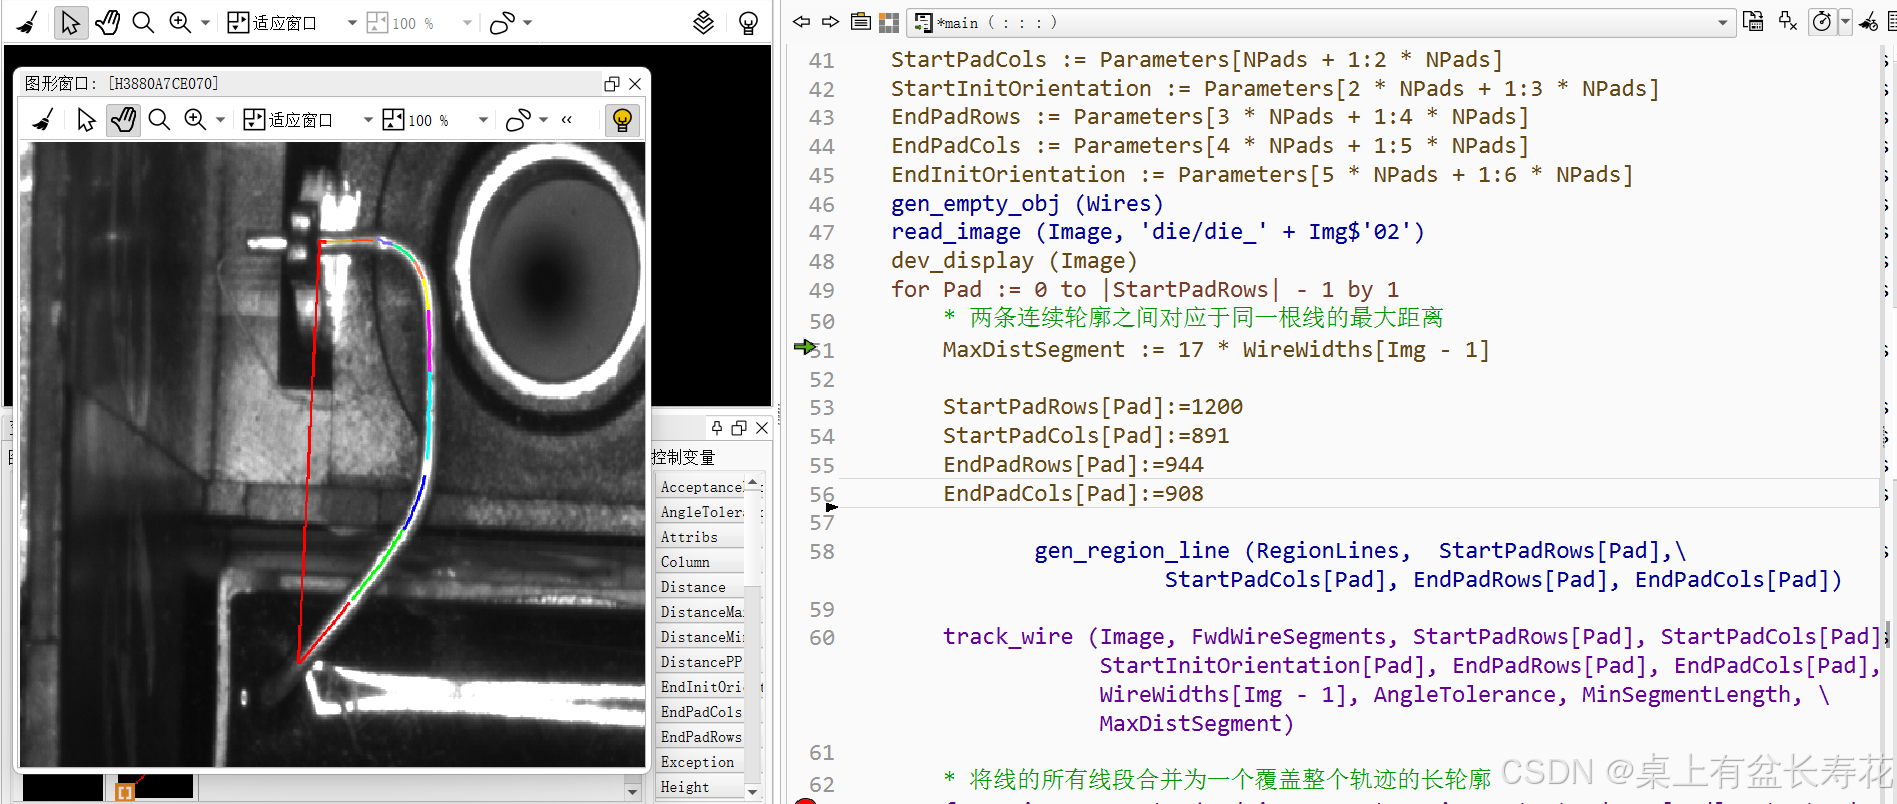Click the orange icon thumbnail below the graphics window

(125, 792)
